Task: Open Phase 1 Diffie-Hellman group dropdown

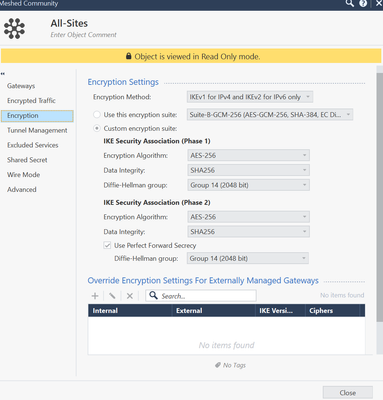Action: [x=248, y=185]
